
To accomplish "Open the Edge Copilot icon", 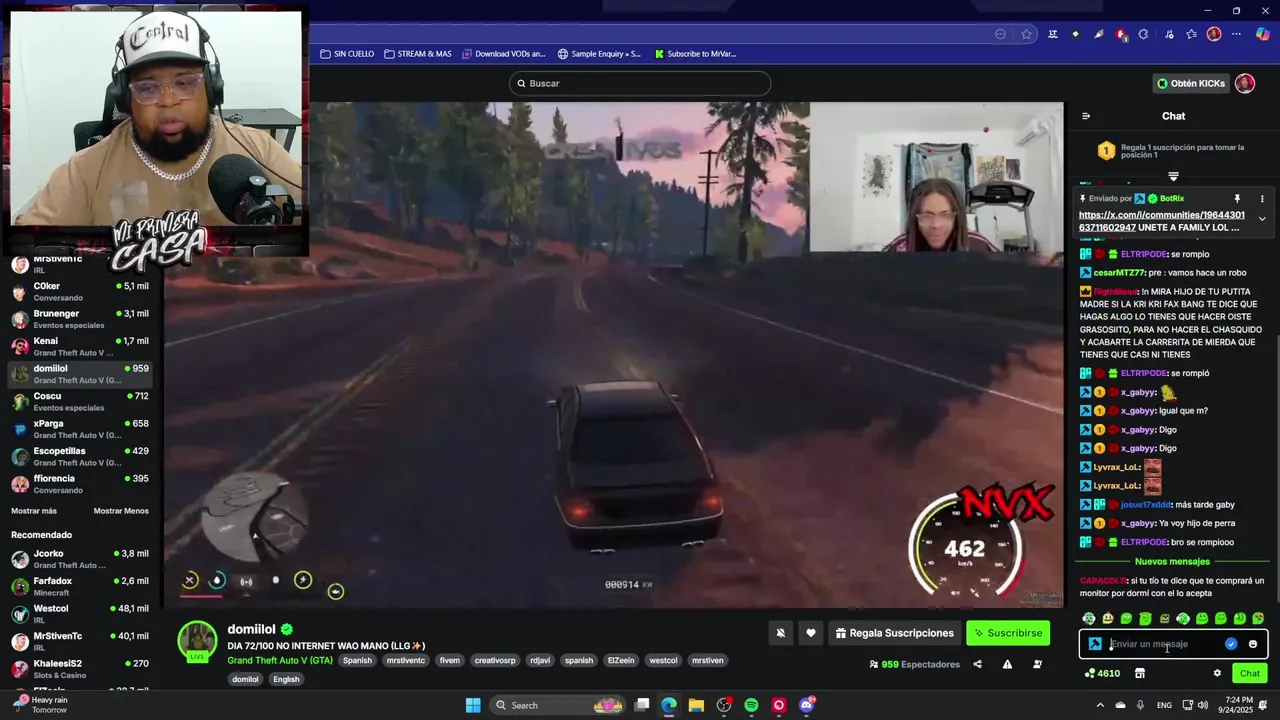I will [1262, 34].
